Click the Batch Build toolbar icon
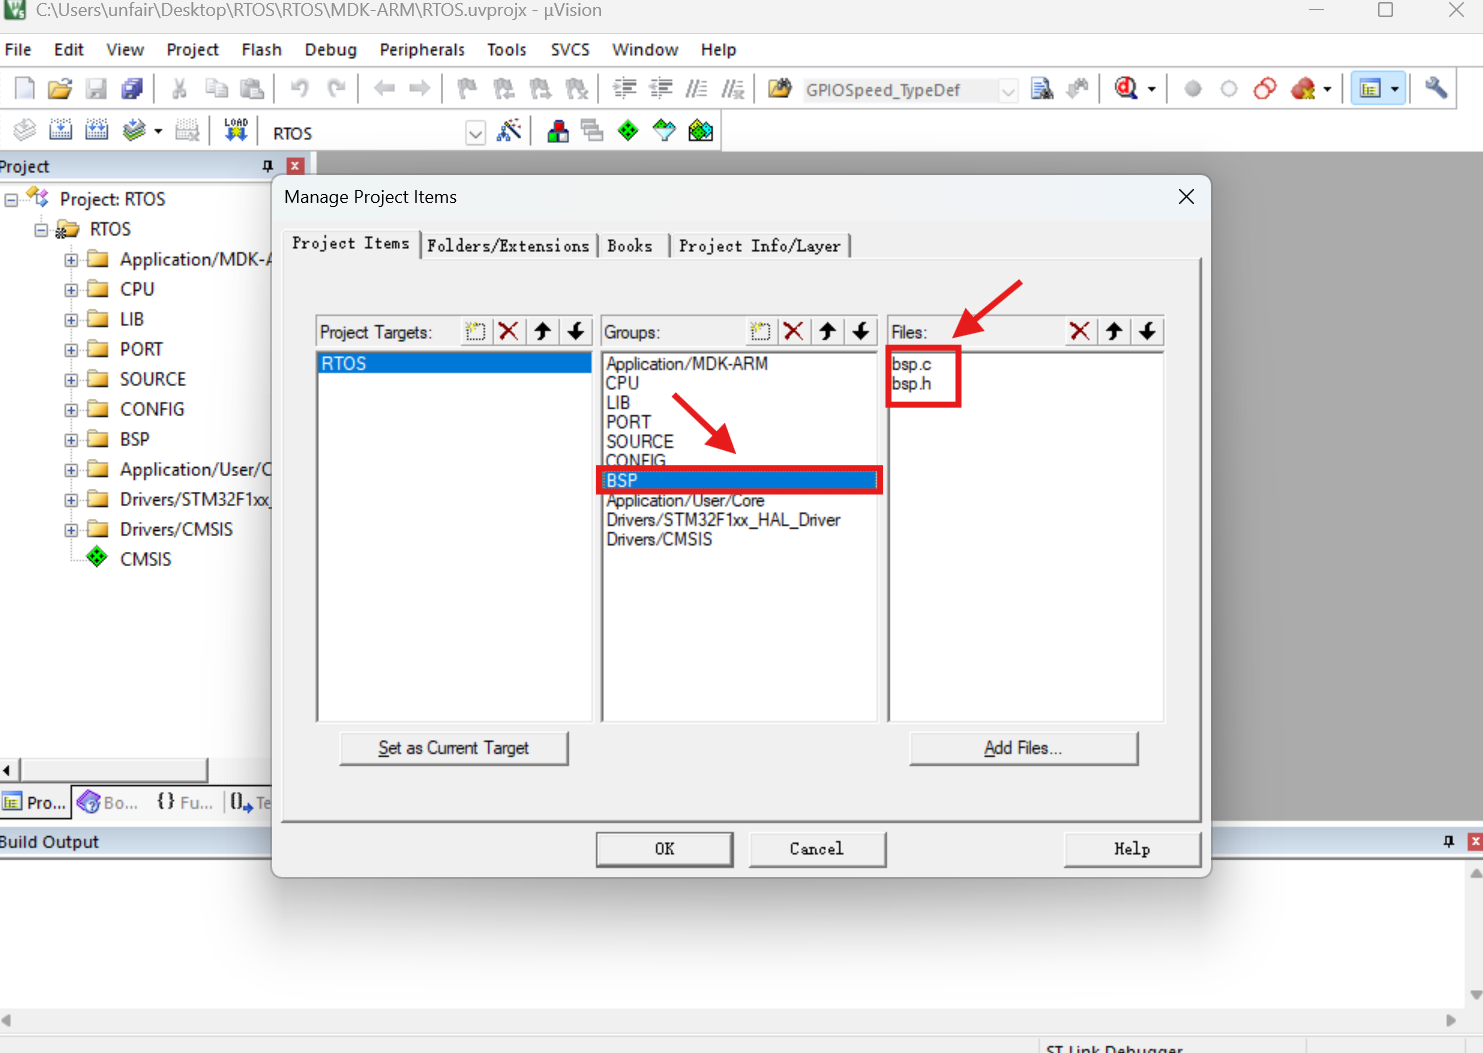 click(134, 130)
